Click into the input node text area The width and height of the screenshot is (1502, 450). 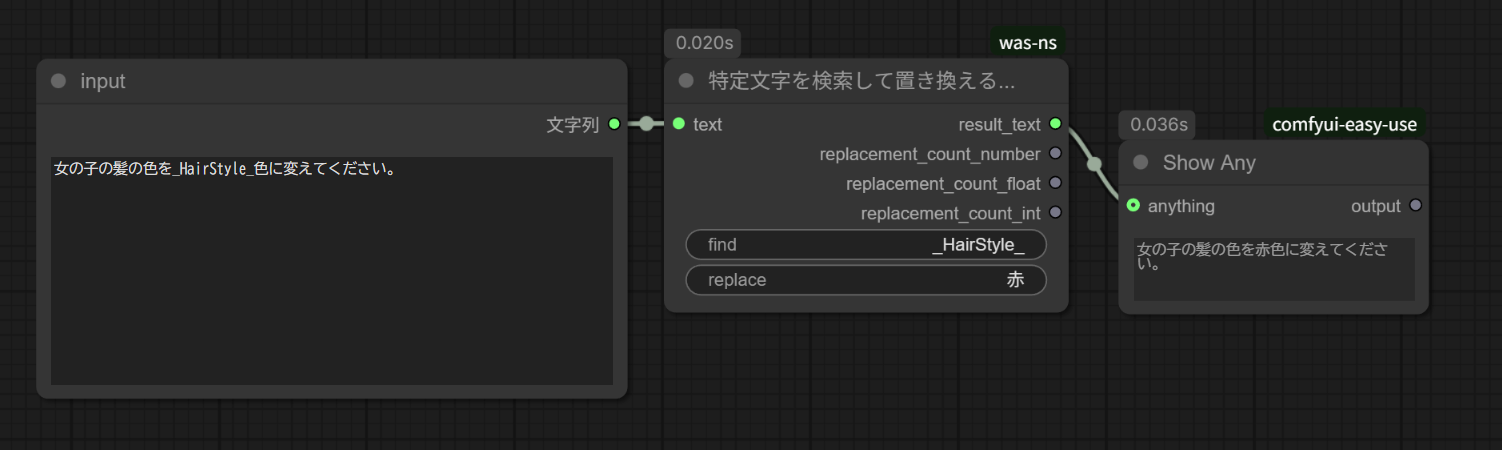(332, 271)
